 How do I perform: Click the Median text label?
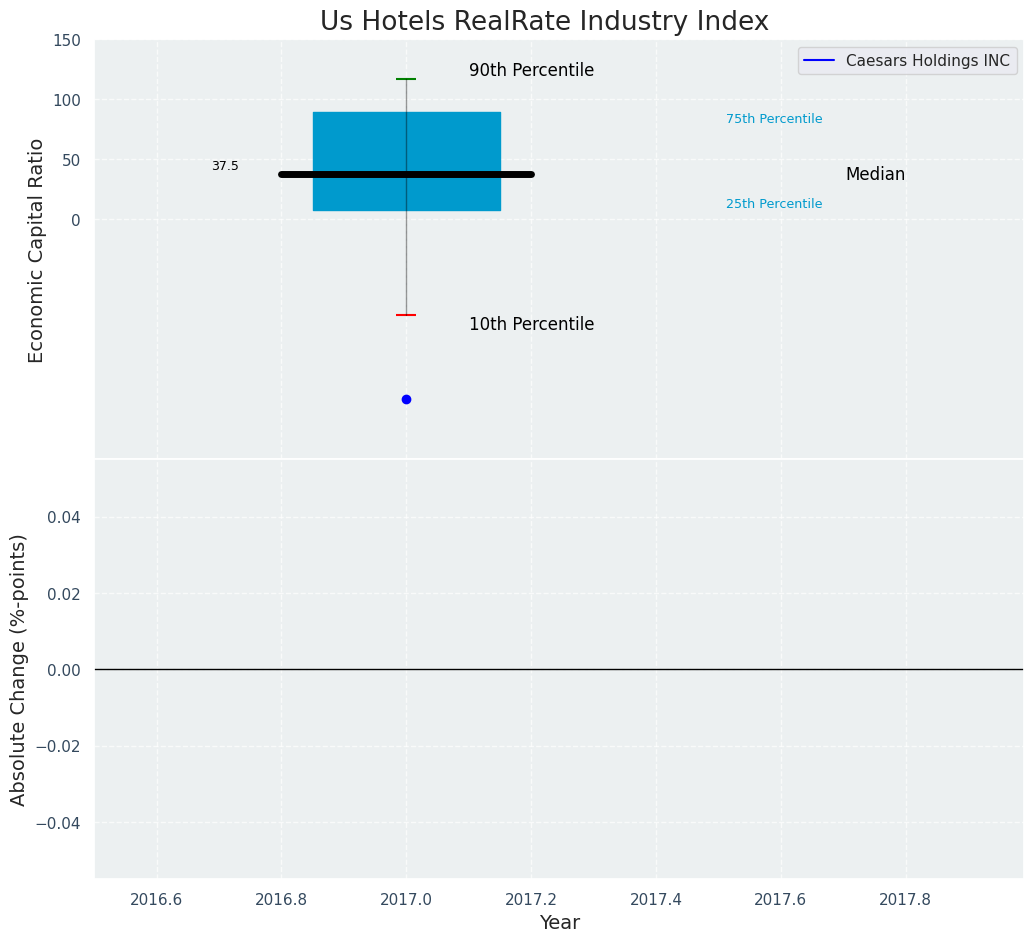[875, 175]
